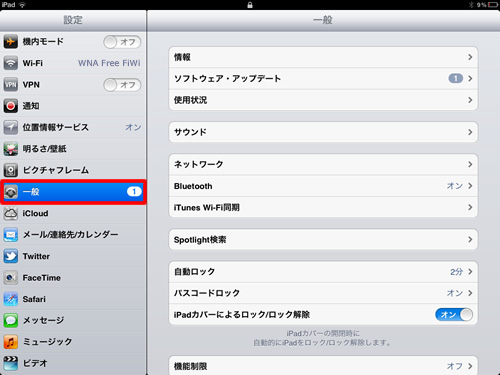
Task: Tap the 一般 title header
Action: [323, 20]
